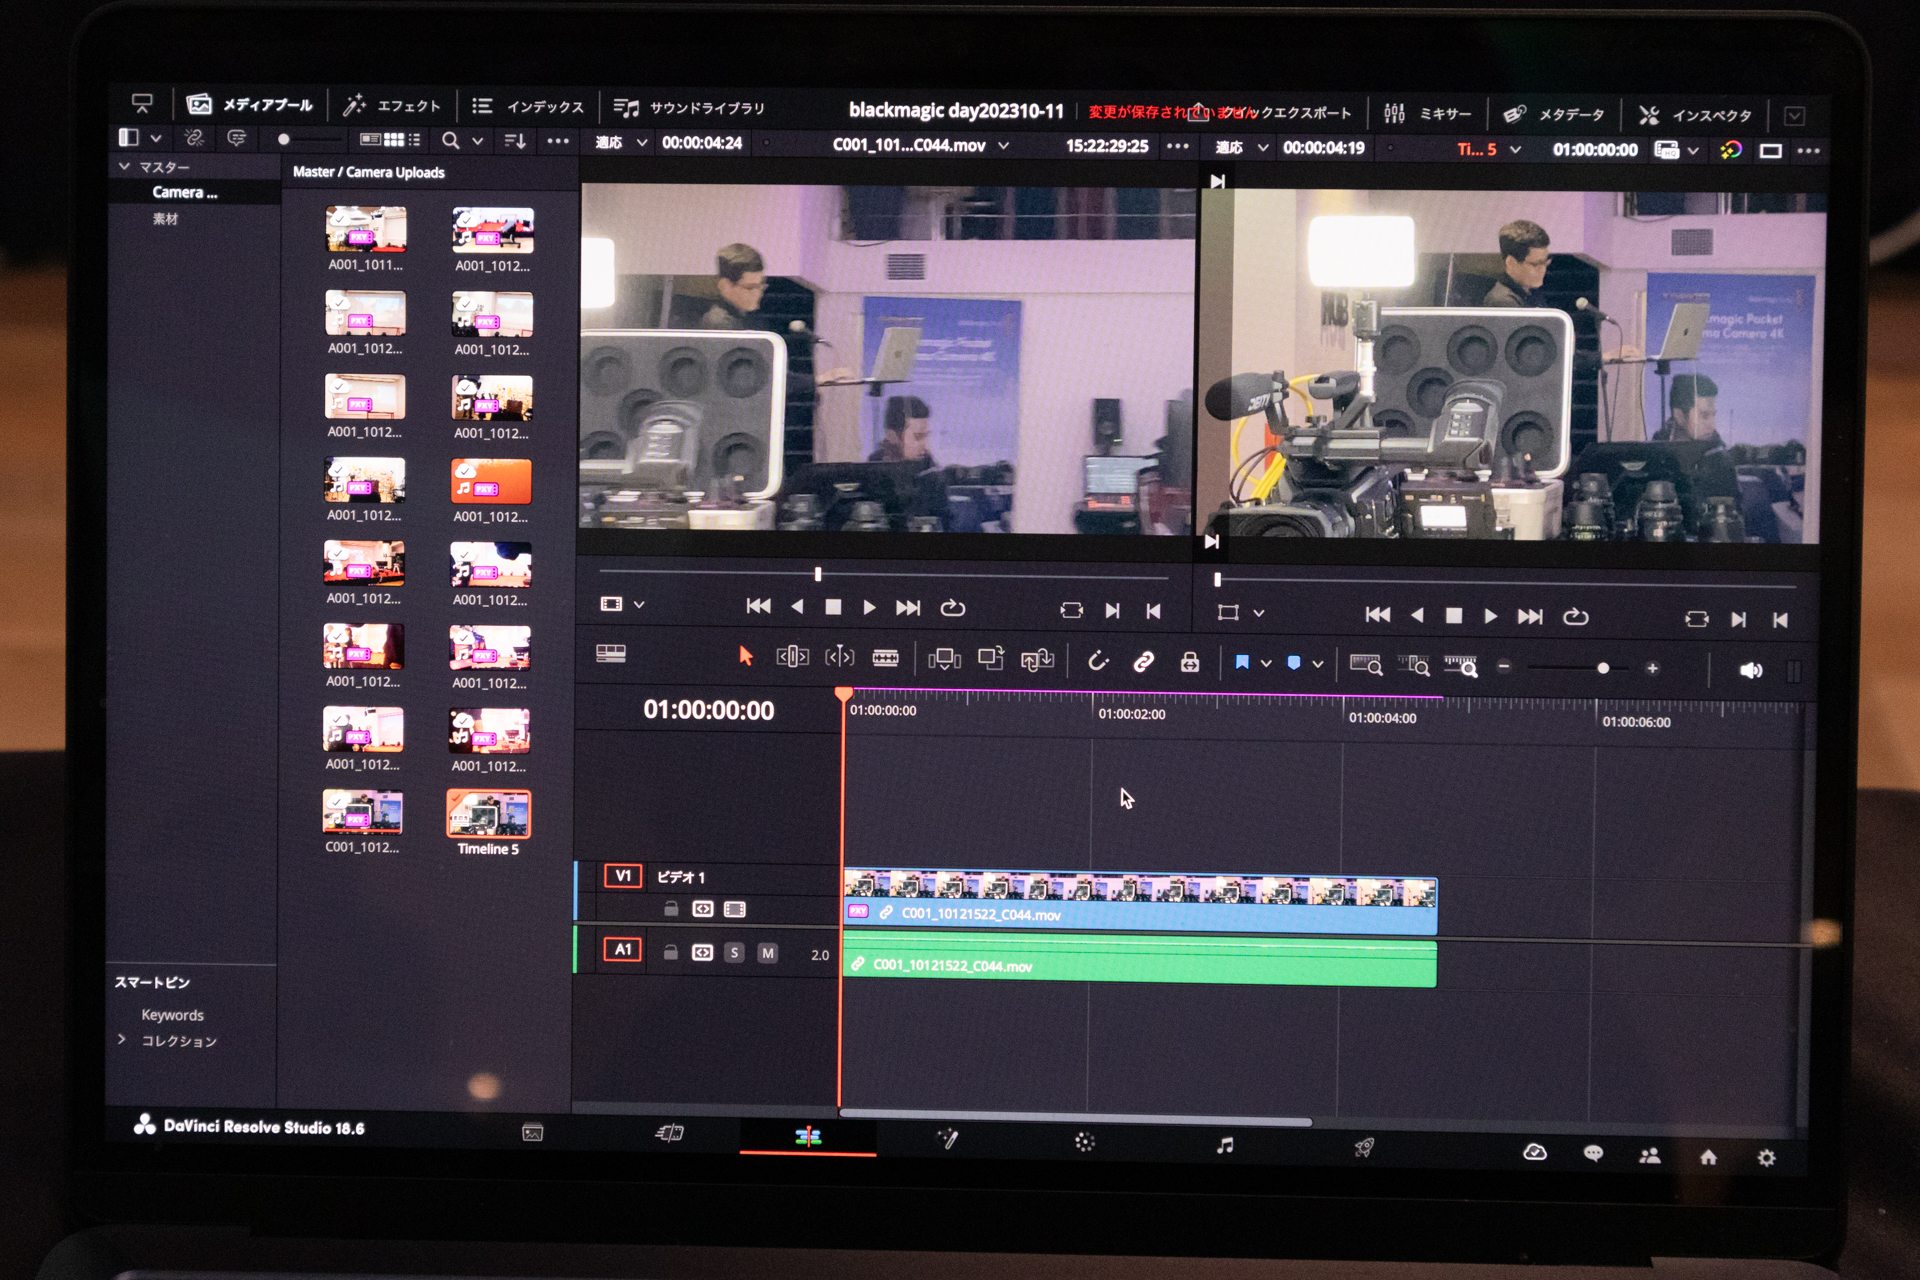Switch to trim edit mode

(791, 658)
